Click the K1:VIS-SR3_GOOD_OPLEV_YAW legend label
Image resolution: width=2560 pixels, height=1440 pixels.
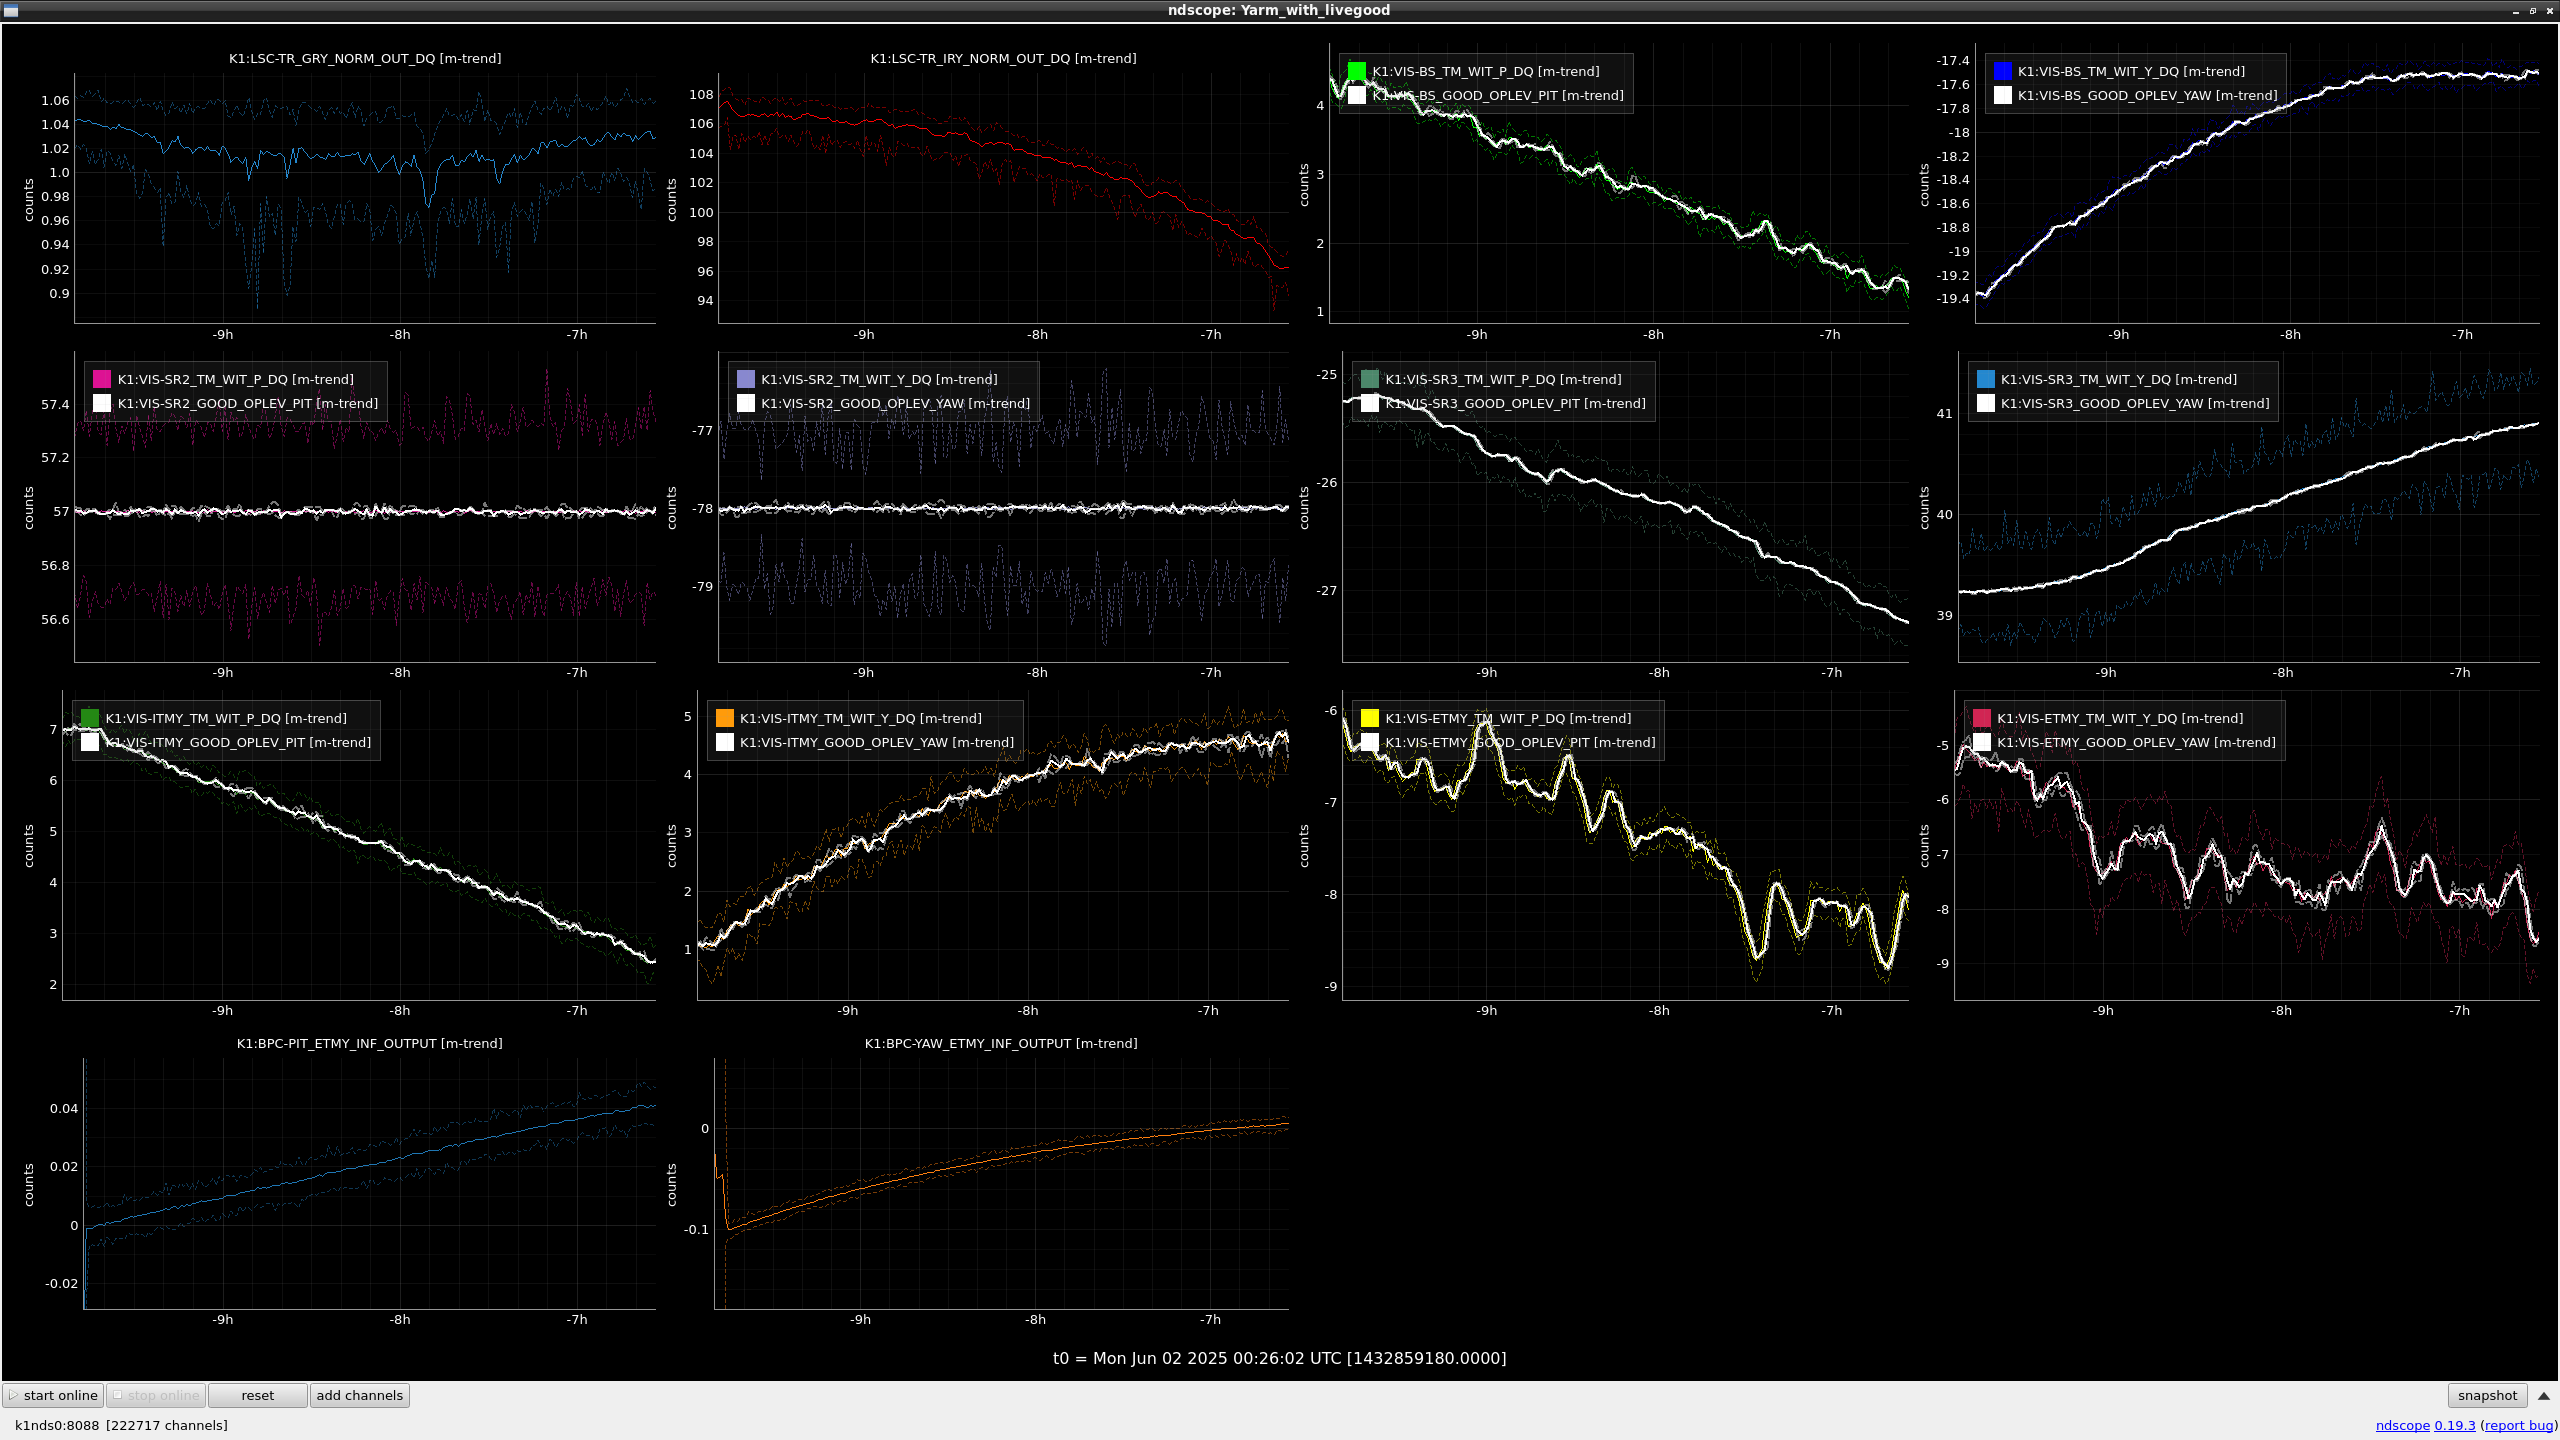pos(2135,403)
